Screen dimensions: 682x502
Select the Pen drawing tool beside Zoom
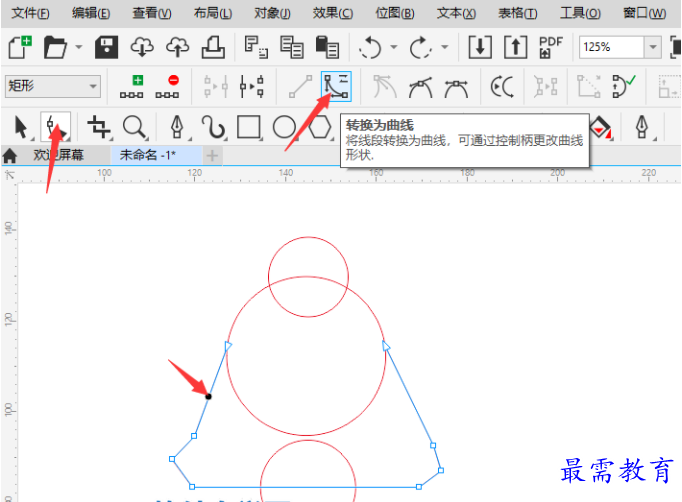177,127
